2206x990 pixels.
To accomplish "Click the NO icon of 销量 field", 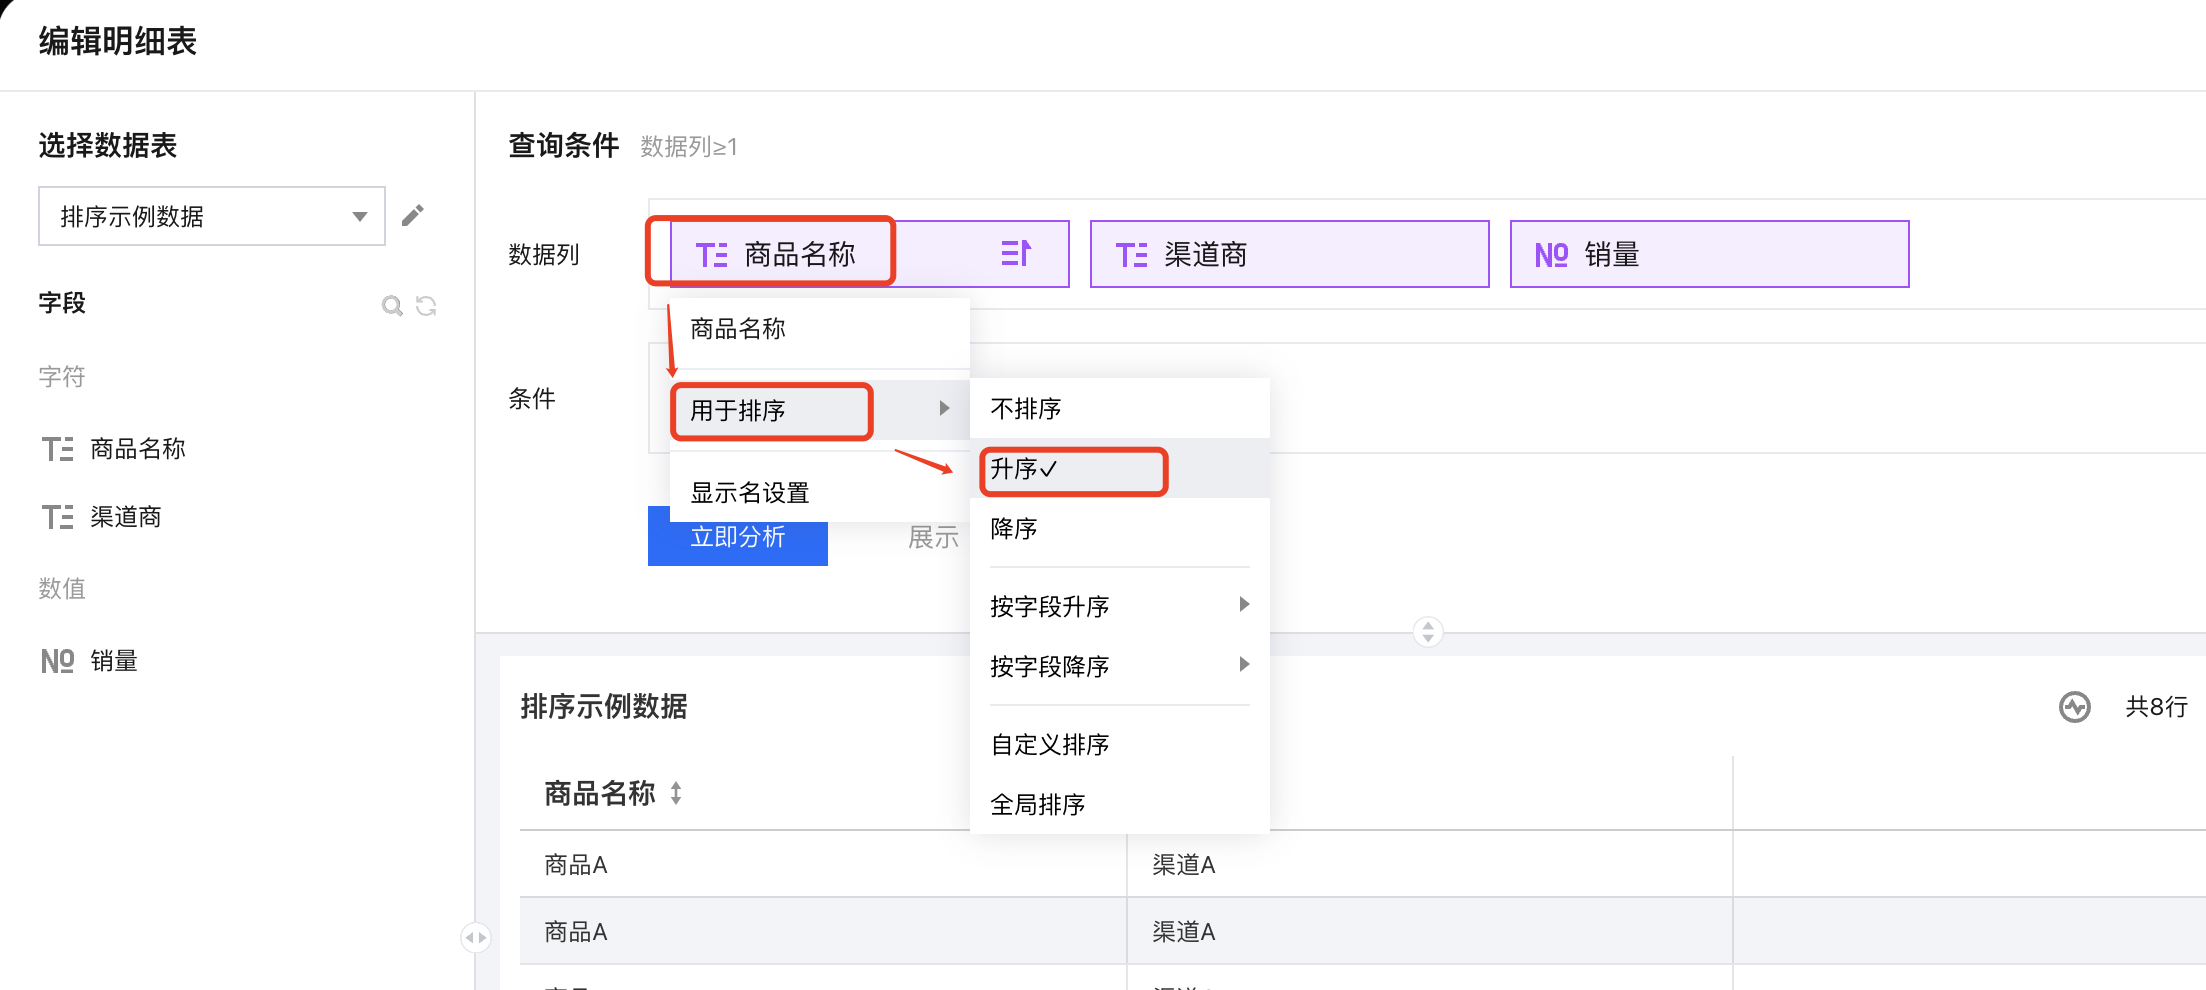I will (x=58, y=661).
